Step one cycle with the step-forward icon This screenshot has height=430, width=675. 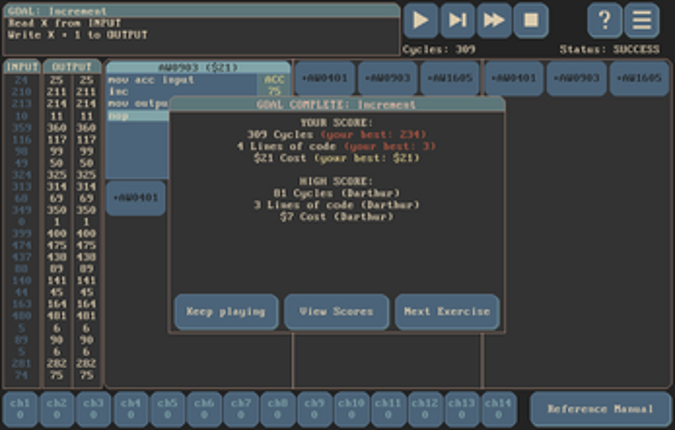click(x=457, y=20)
